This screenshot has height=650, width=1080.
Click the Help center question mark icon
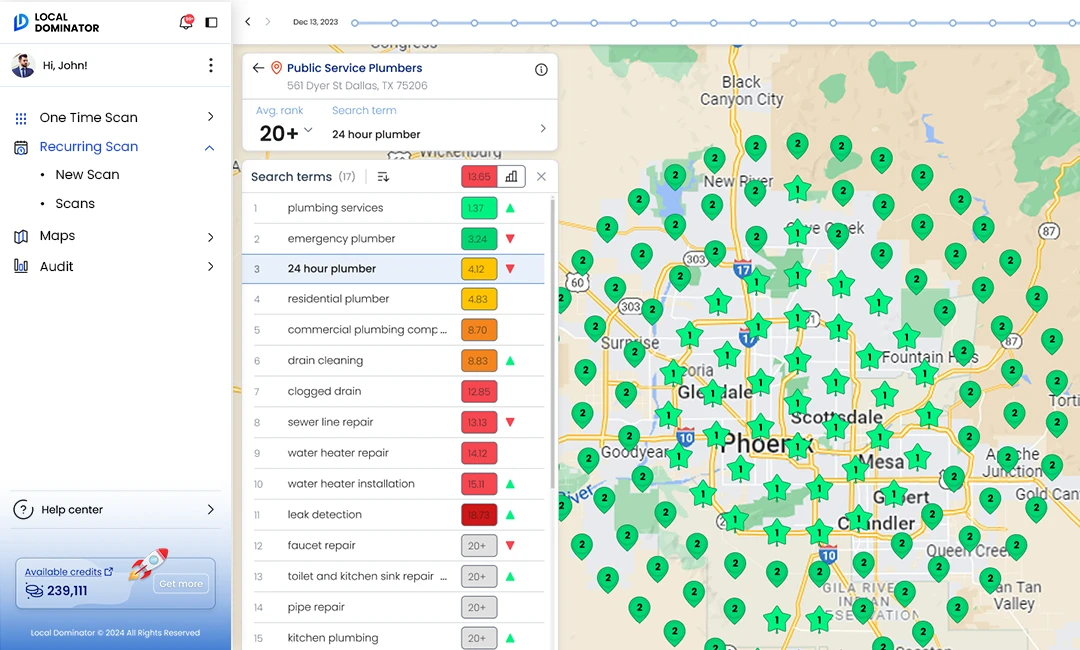(24, 511)
